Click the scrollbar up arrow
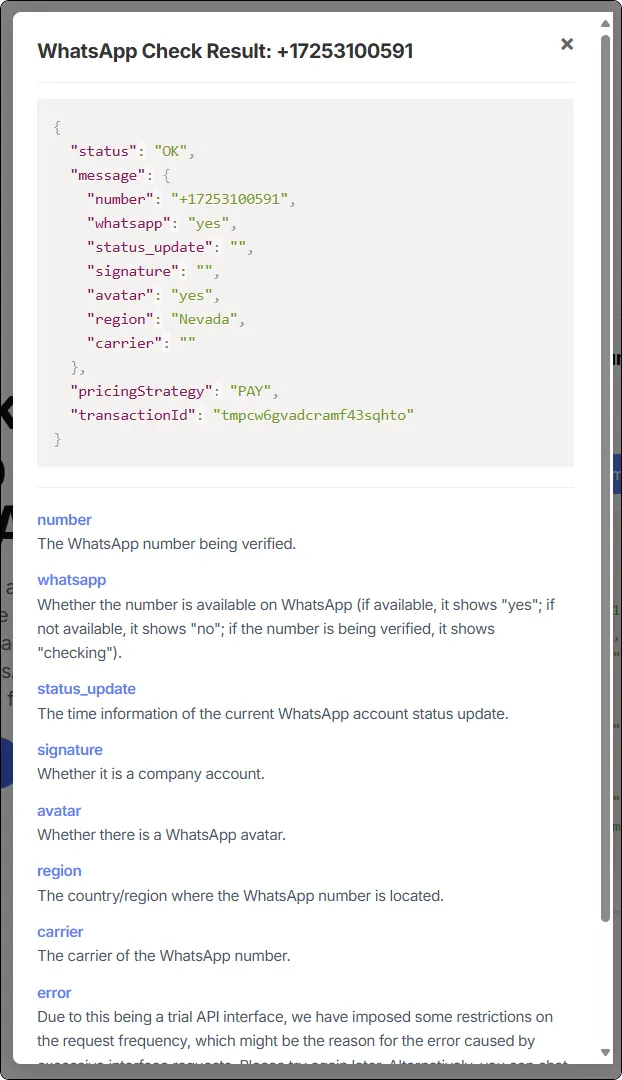The width and height of the screenshot is (622, 1080). (x=605, y=24)
